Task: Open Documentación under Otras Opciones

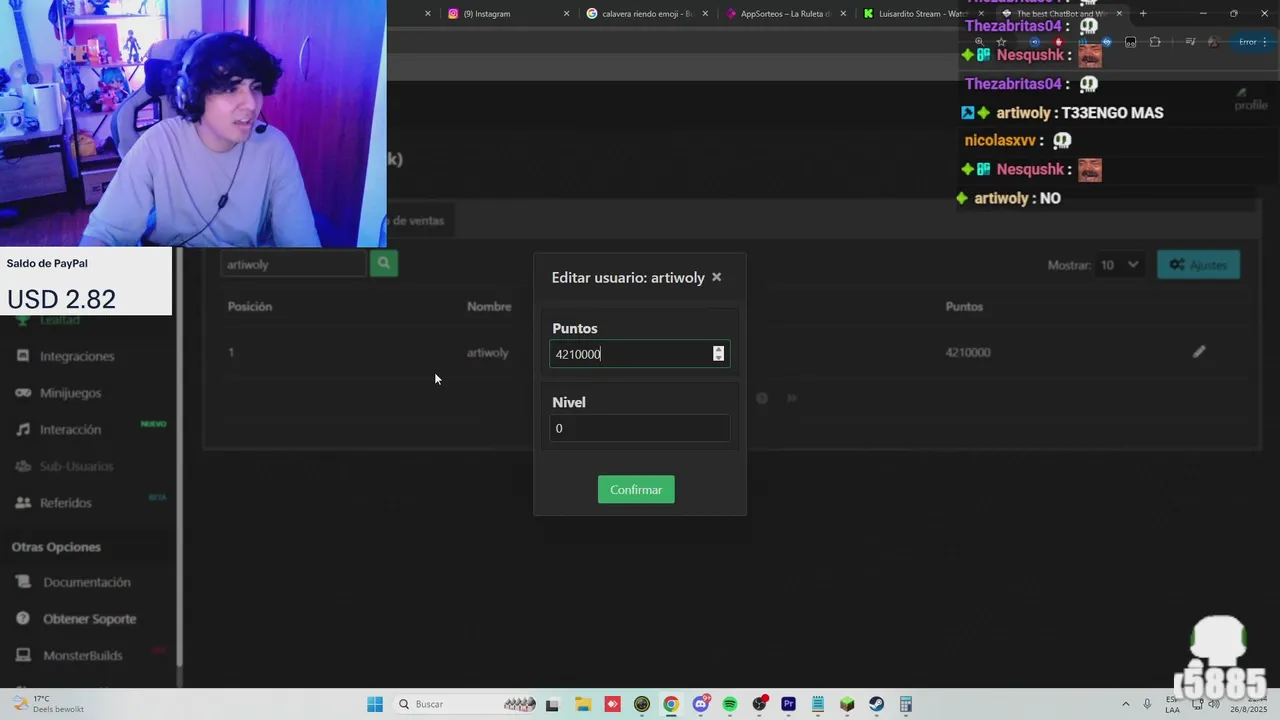Action: [x=86, y=582]
